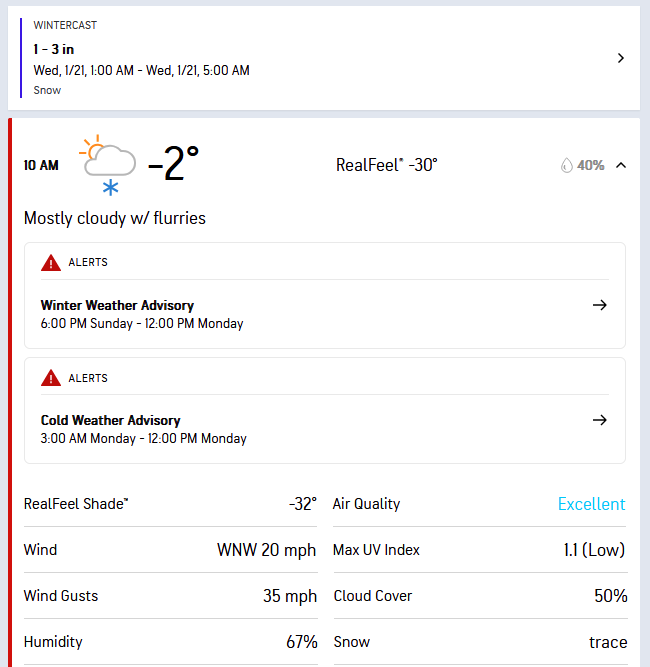Click the arrow icon for Cold Weather Advisory
650x667 pixels.
599,420
